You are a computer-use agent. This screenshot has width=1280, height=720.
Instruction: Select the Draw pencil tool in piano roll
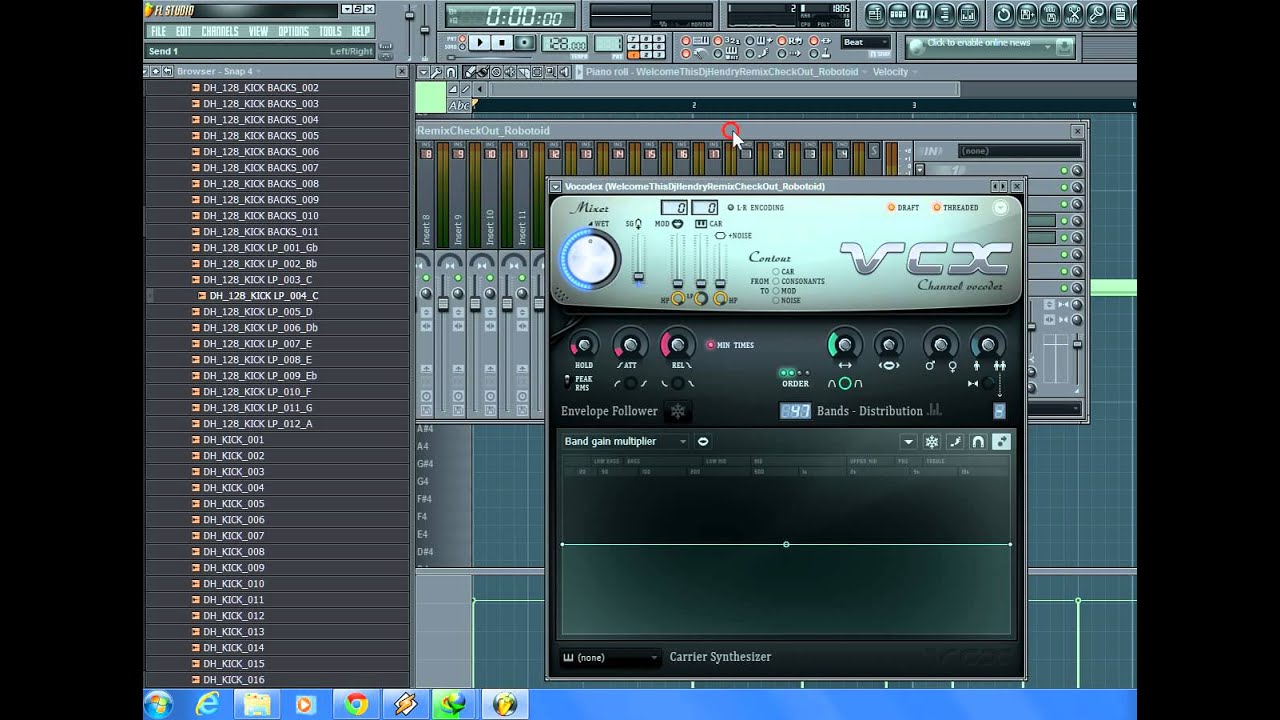[469, 72]
